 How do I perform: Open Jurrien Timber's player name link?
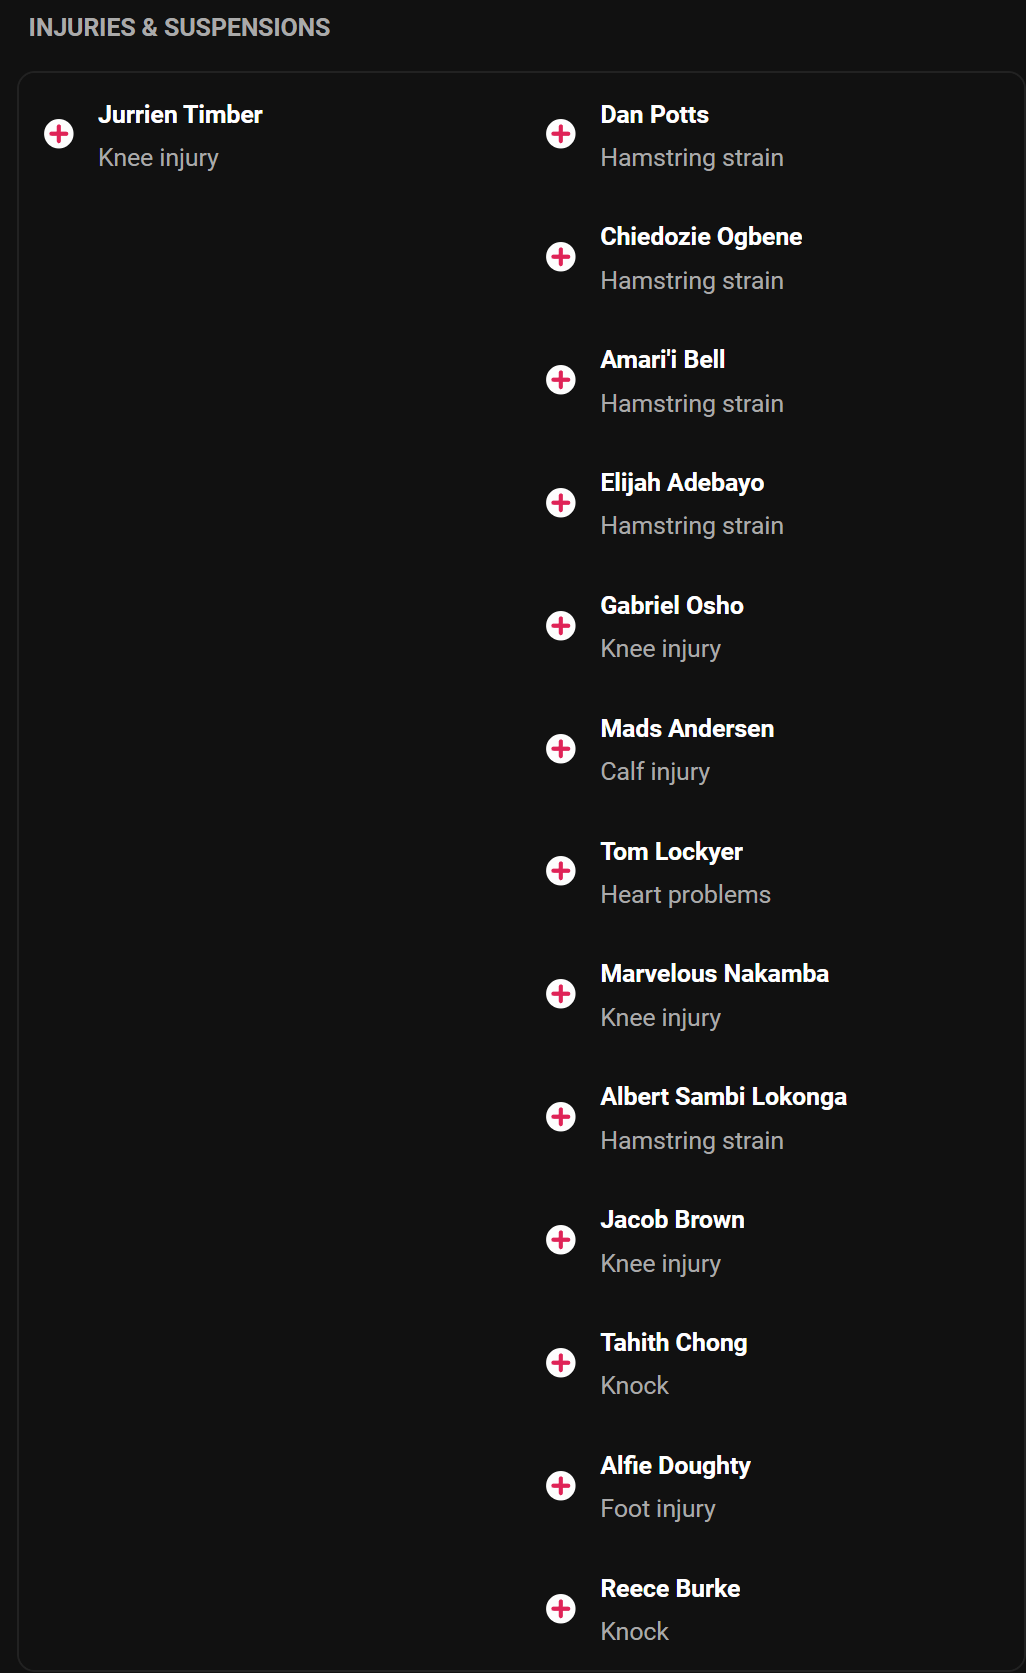click(x=180, y=115)
